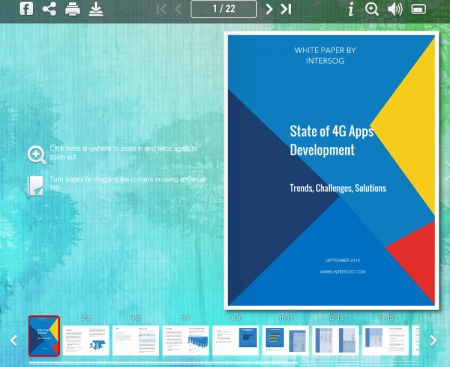Toggle the thumbnail bar display
The height and width of the screenshot is (367, 450).
[x=418, y=9]
